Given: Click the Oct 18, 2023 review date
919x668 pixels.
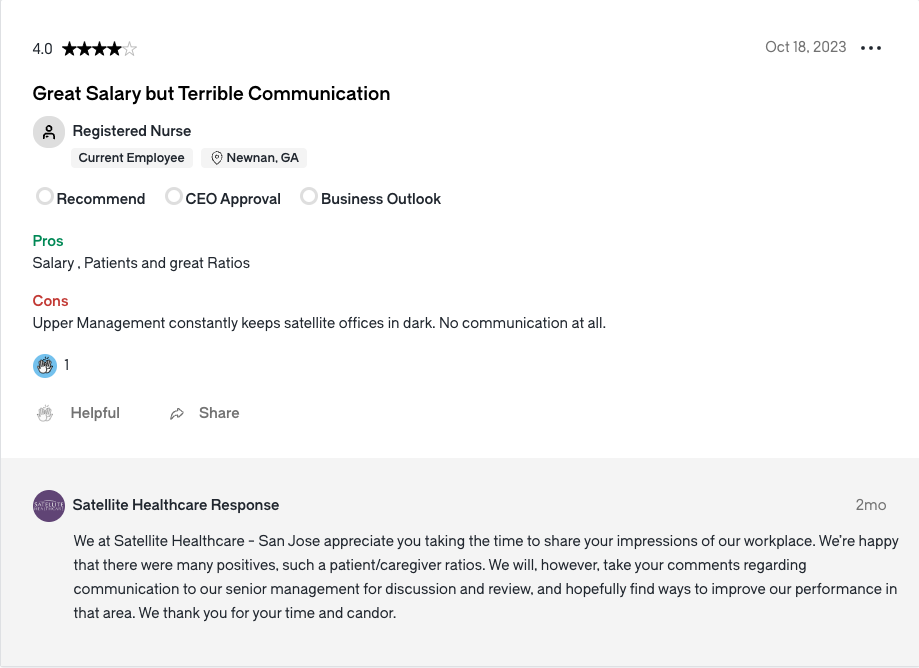Looking at the screenshot, I should pyautogui.click(x=805, y=47).
